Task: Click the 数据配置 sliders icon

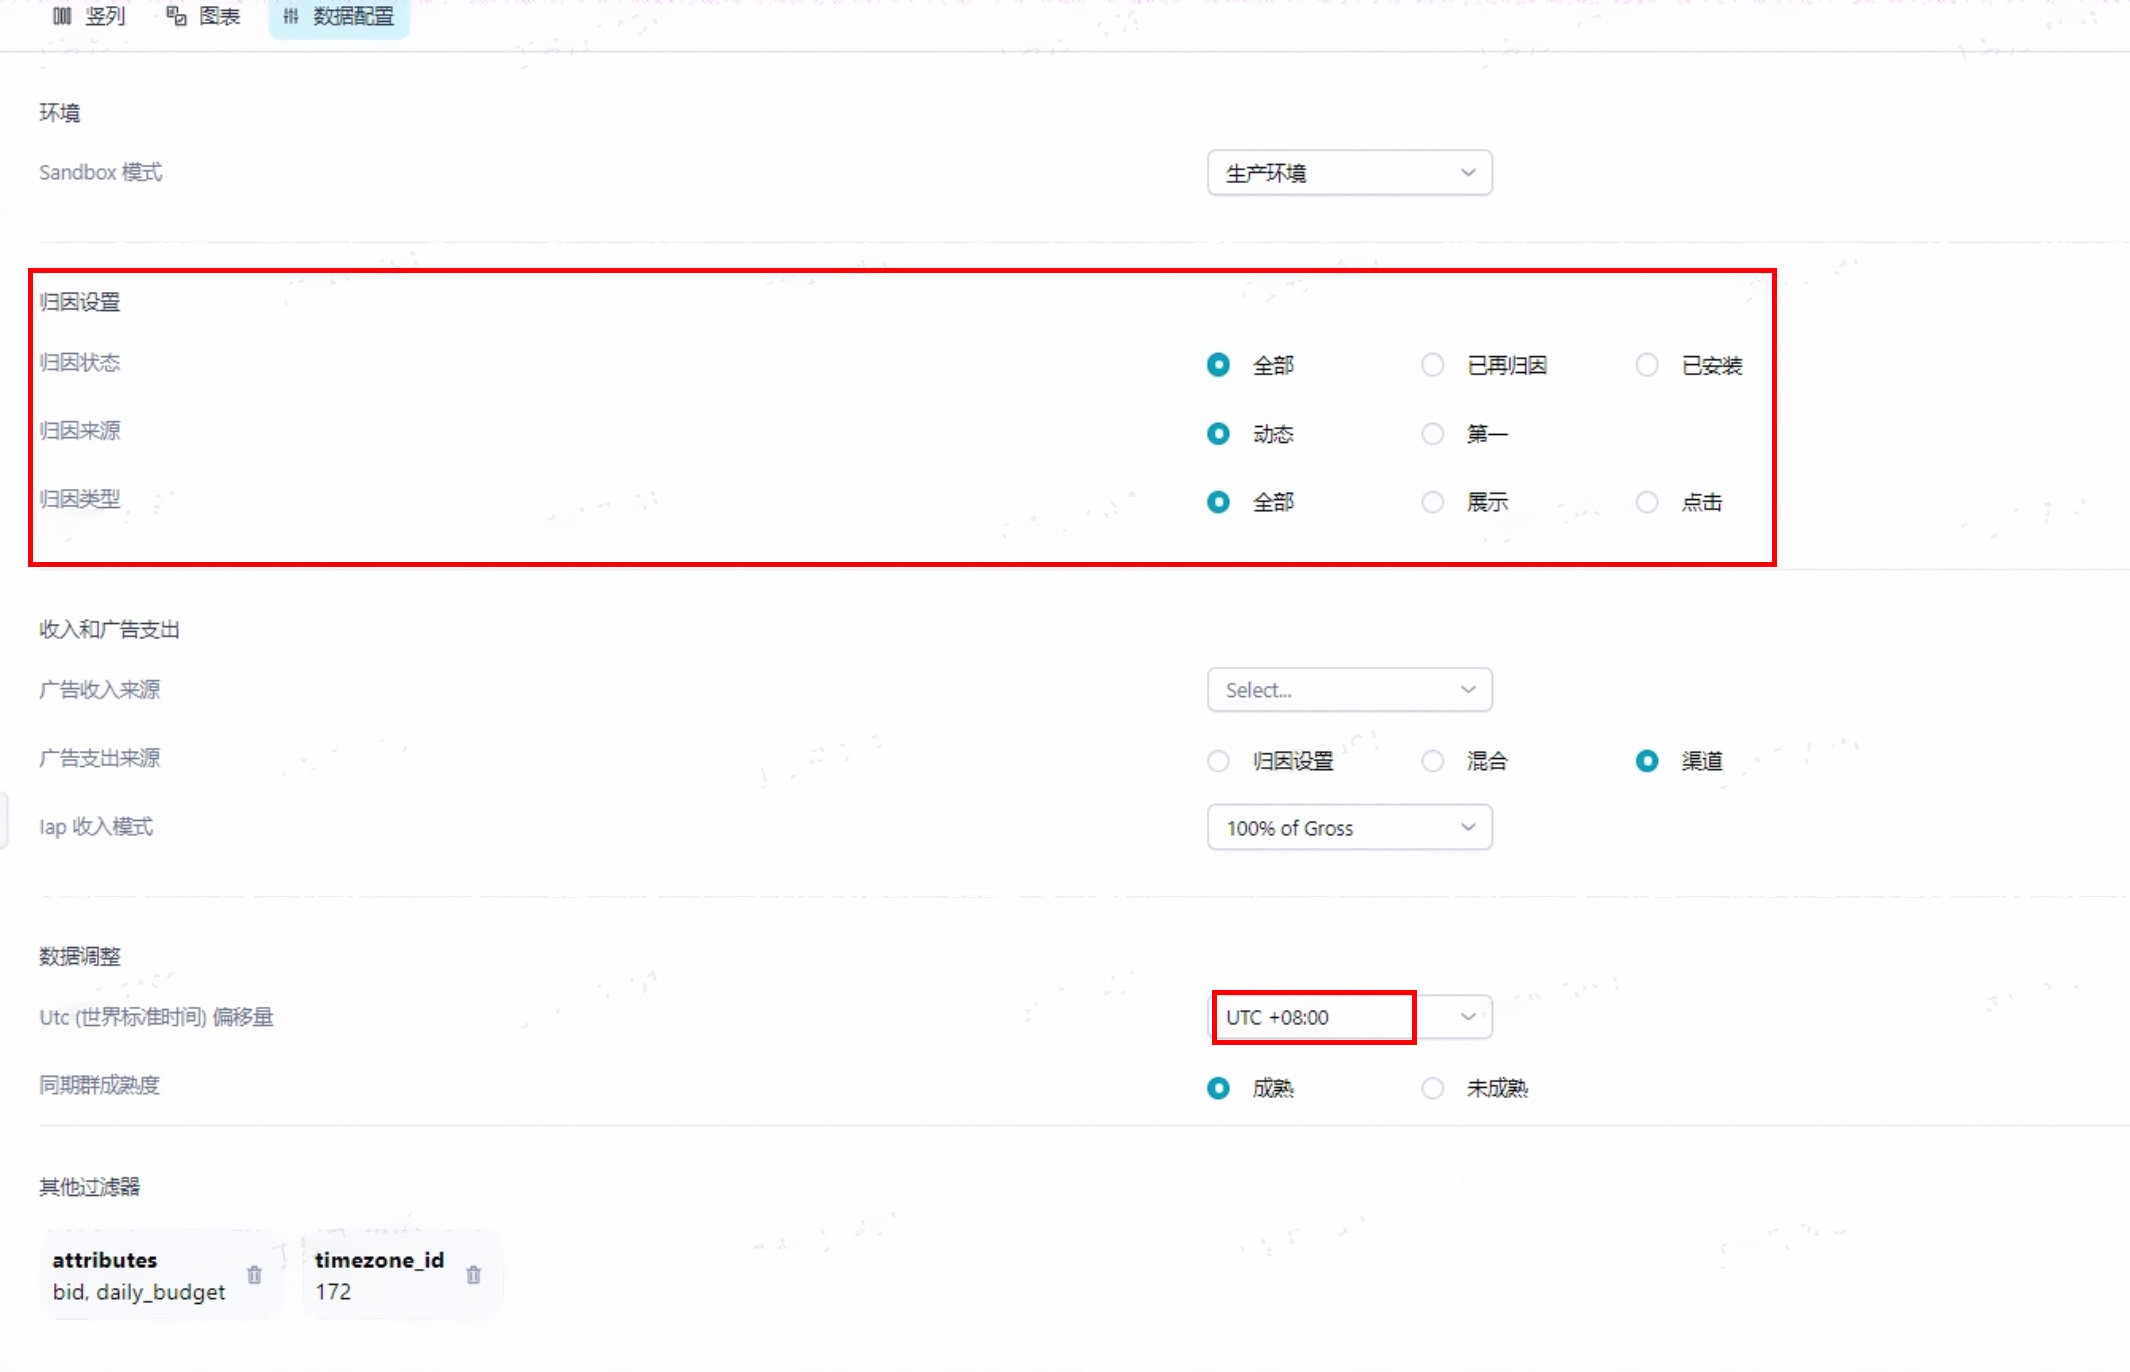Action: [291, 16]
